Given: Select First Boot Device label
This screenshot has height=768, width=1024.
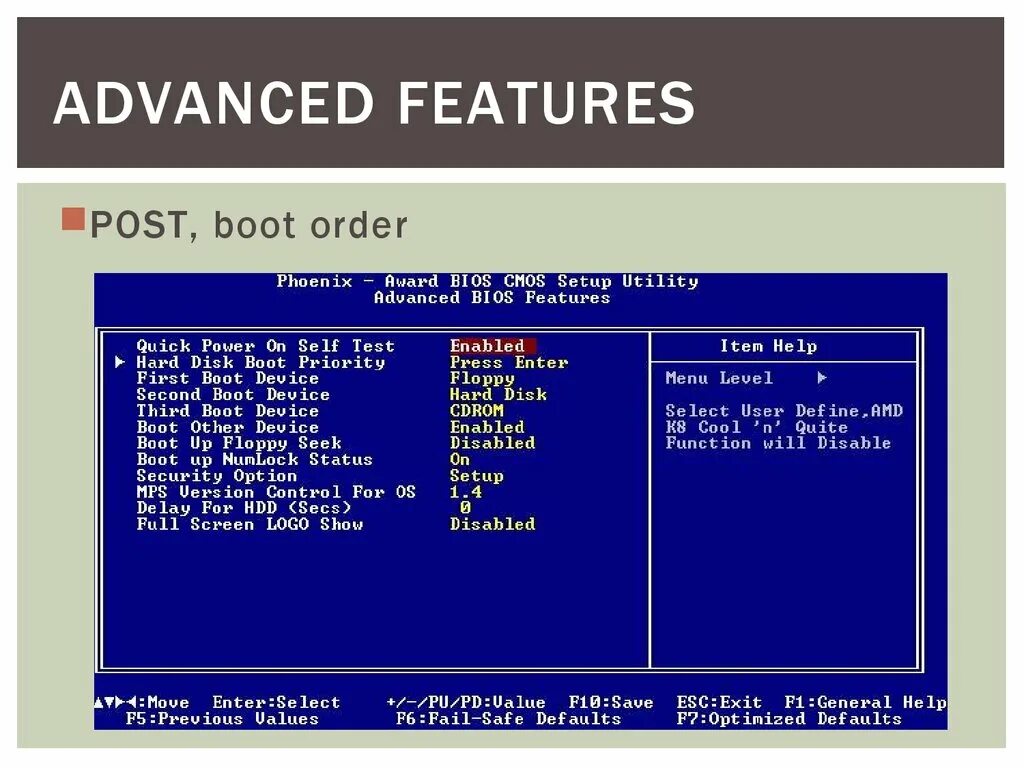Looking at the screenshot, I should click(x=227, y=378).
